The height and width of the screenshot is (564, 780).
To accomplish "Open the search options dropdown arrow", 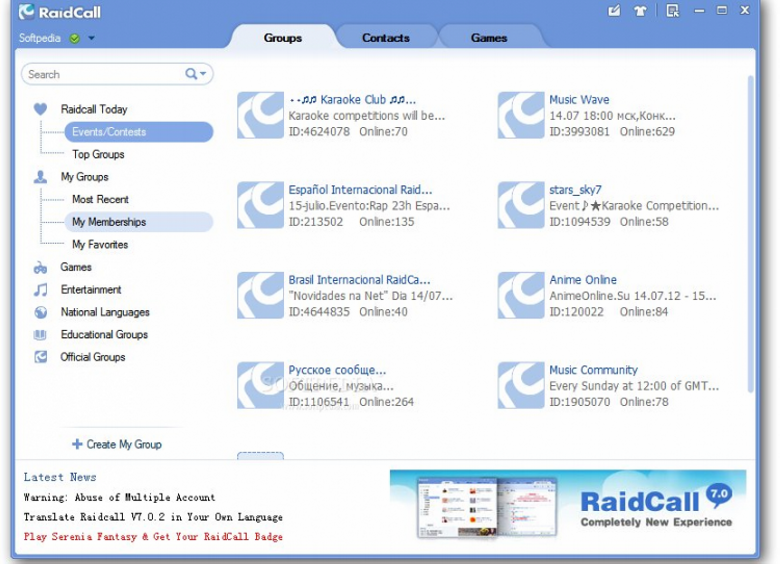I will coord(203,74).
